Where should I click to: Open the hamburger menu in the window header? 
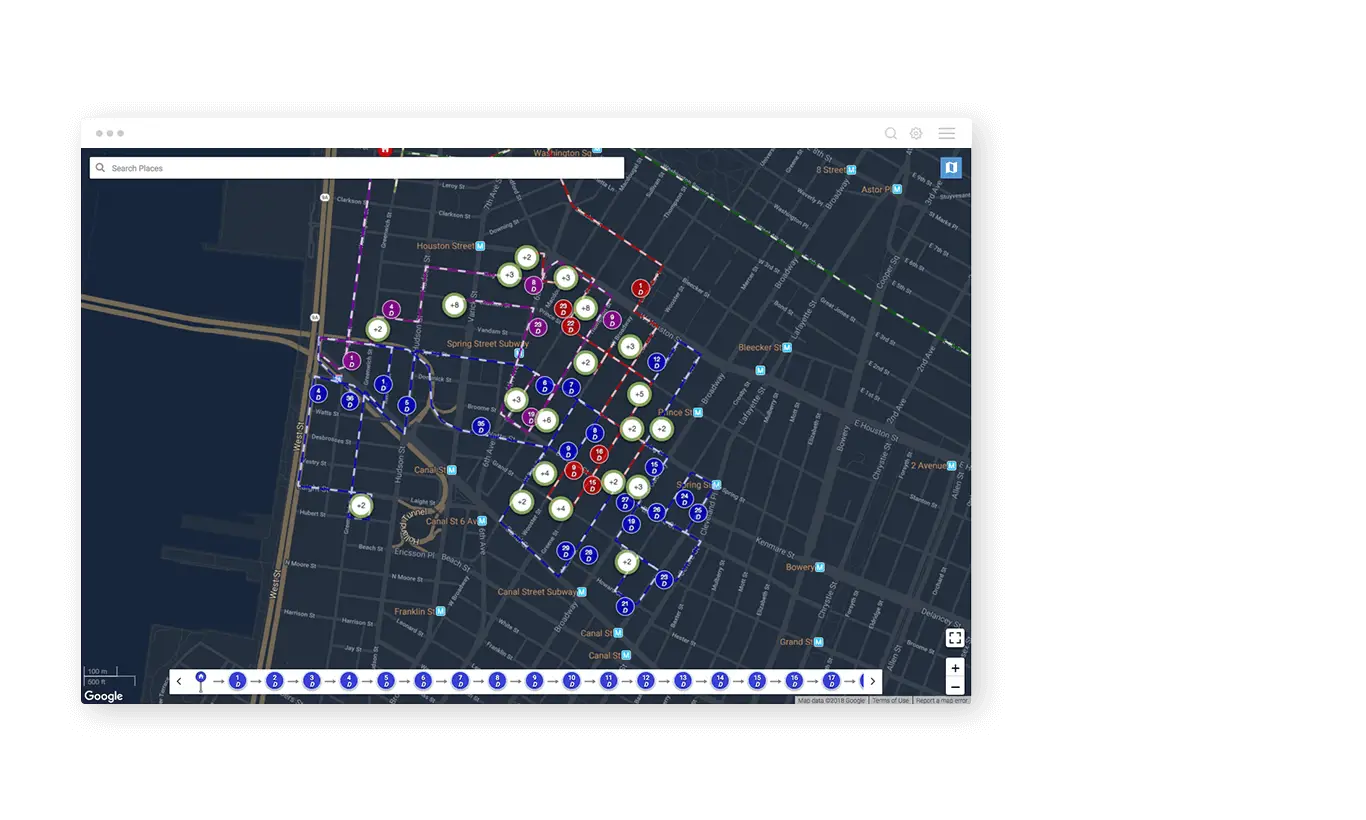[x=946, y=133]
